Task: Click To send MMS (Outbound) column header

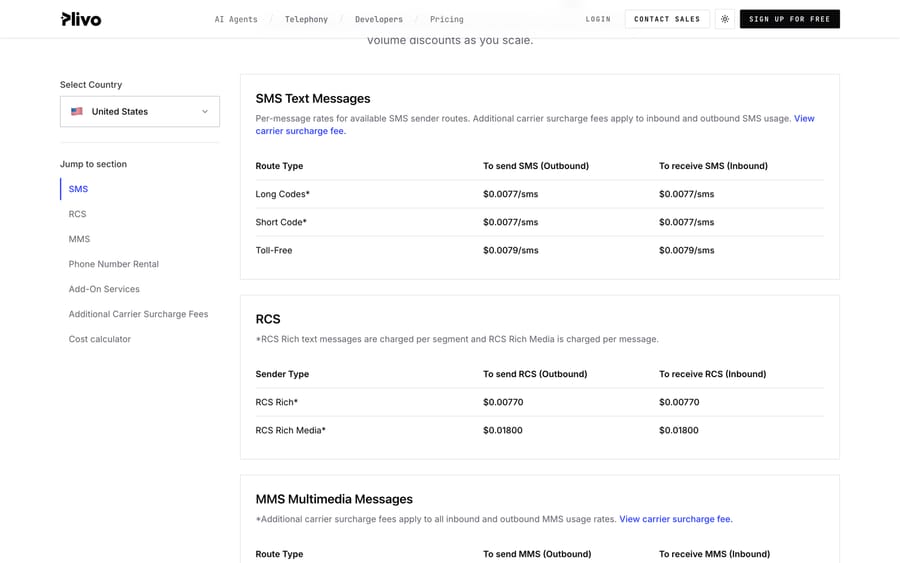Action: (537, 554)
